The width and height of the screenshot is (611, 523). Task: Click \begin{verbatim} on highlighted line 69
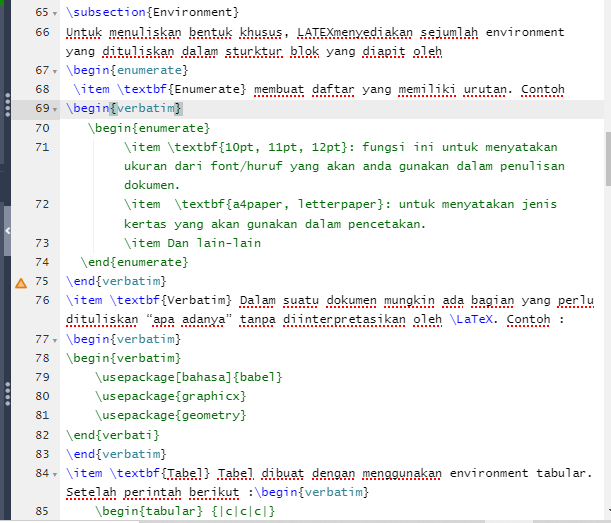[x=124, y=108]
